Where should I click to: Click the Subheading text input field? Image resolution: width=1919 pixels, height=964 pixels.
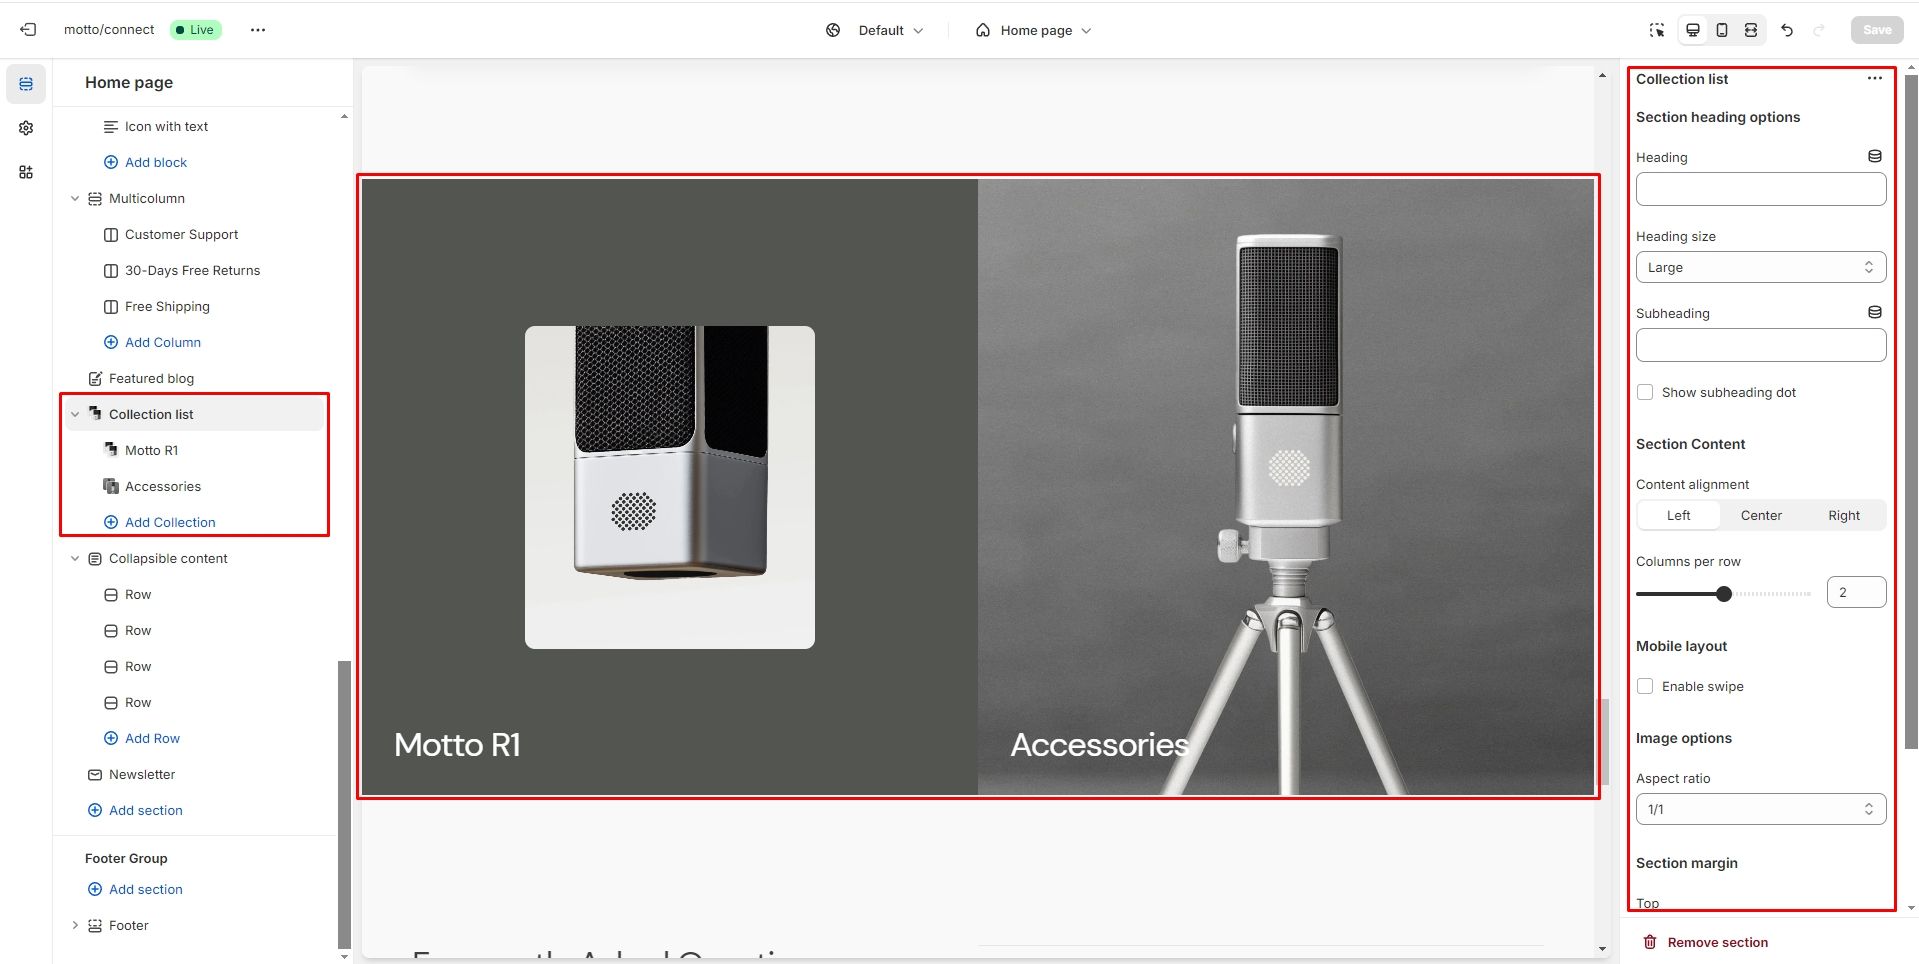[1760, 345]
